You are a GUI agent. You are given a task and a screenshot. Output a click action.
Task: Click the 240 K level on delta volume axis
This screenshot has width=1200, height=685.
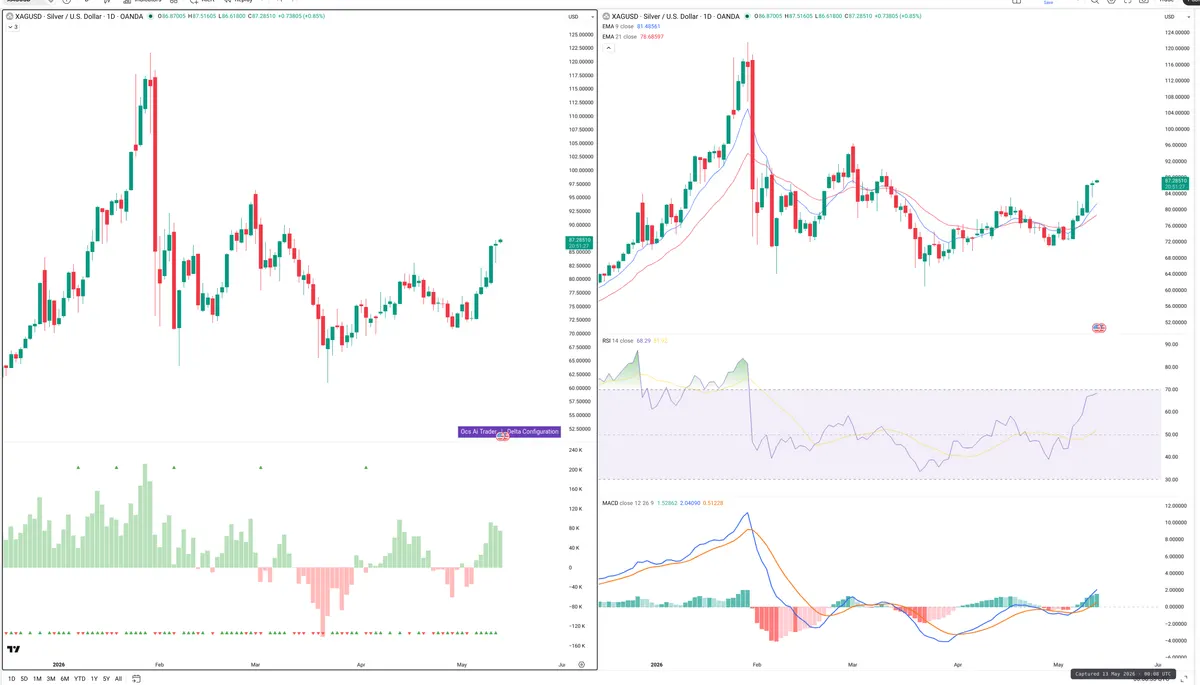[x=574, y=450]
